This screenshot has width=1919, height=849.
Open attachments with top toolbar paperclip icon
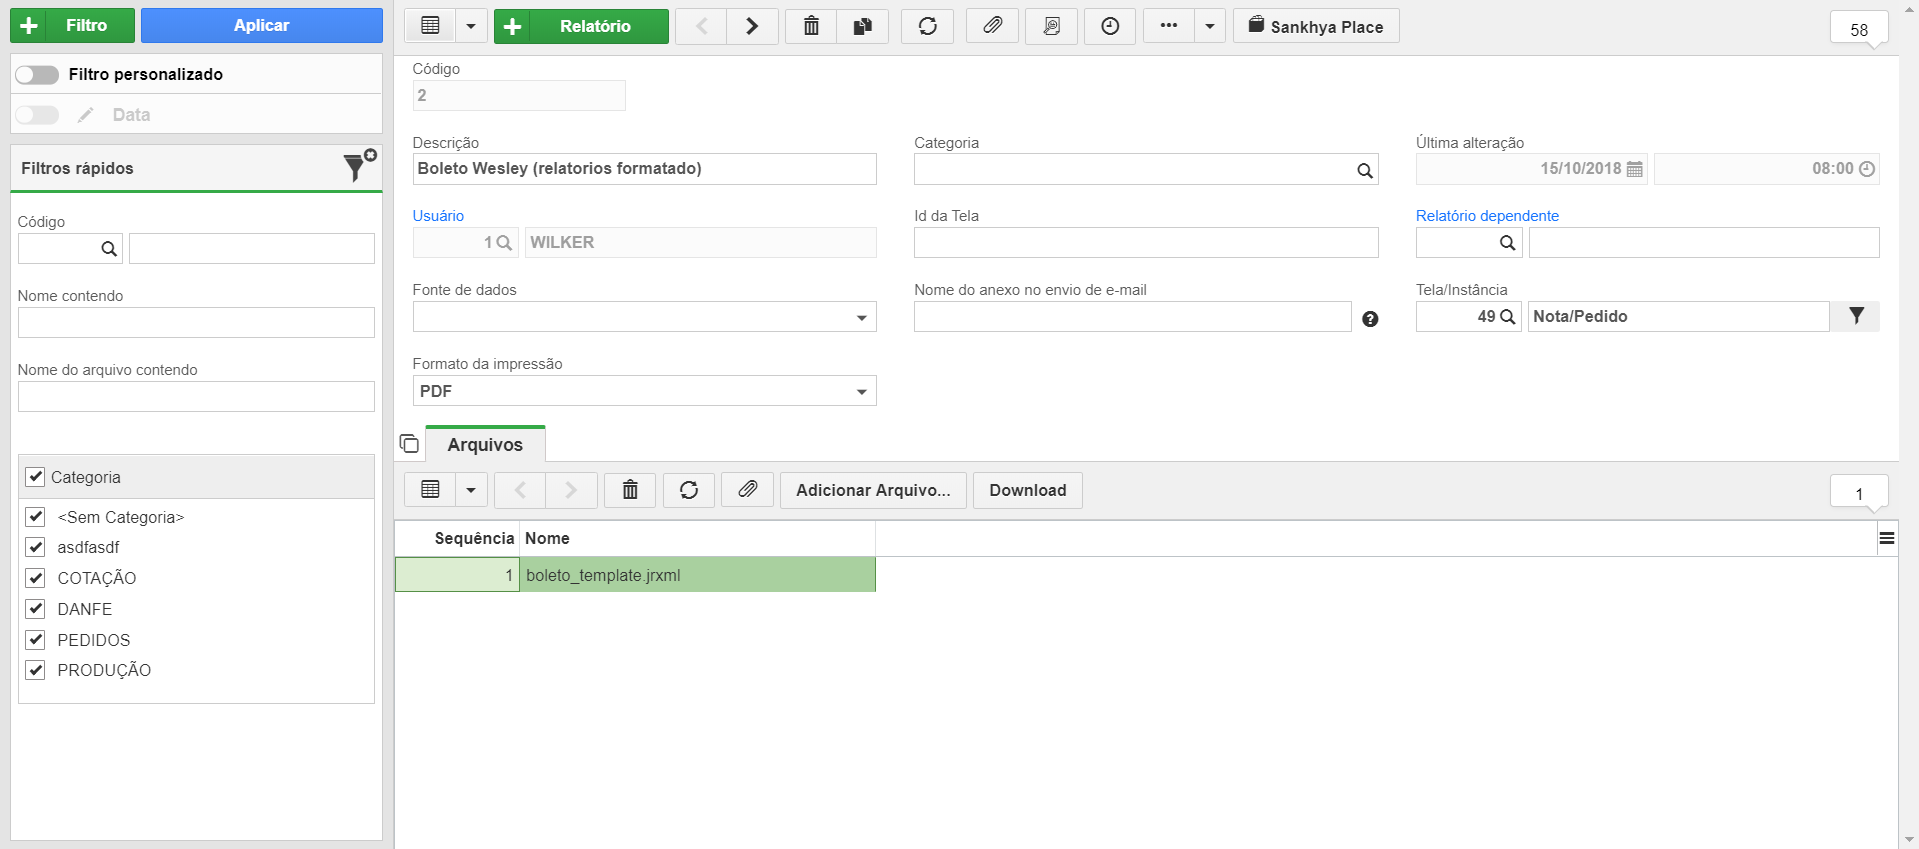click(992, 26)
